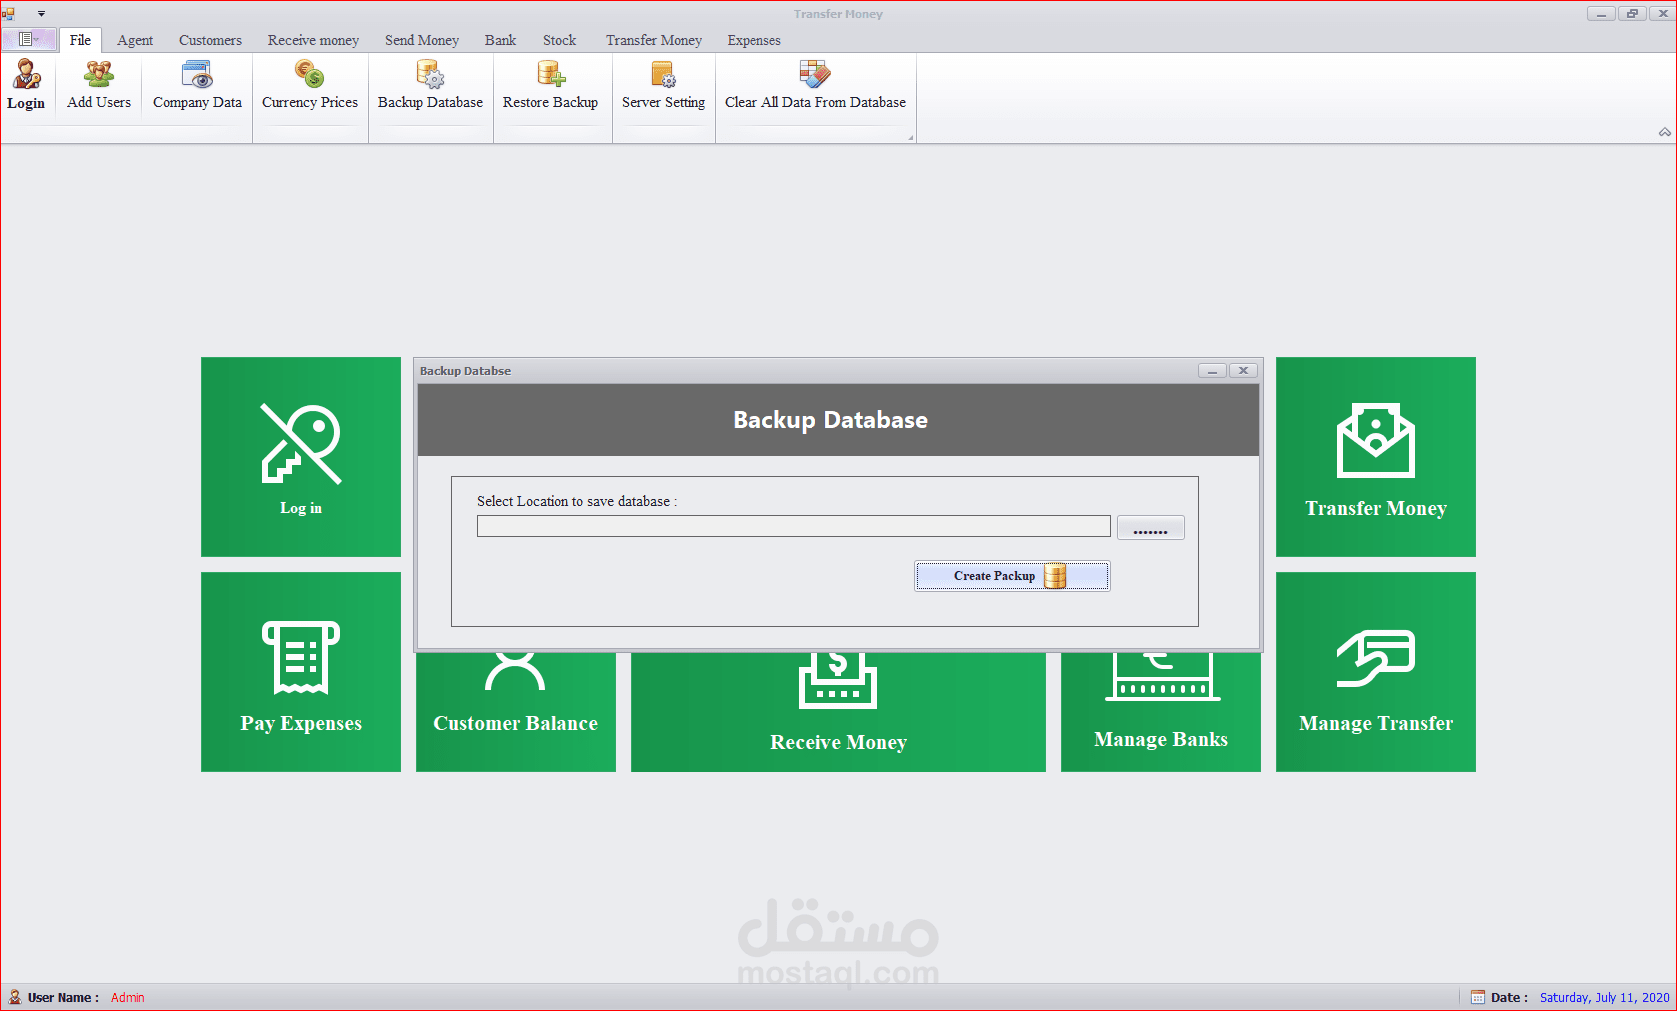Viewport: 1677px width, 1011px height.
Task: Click the Create Packup button
Action: (1012, 576)
